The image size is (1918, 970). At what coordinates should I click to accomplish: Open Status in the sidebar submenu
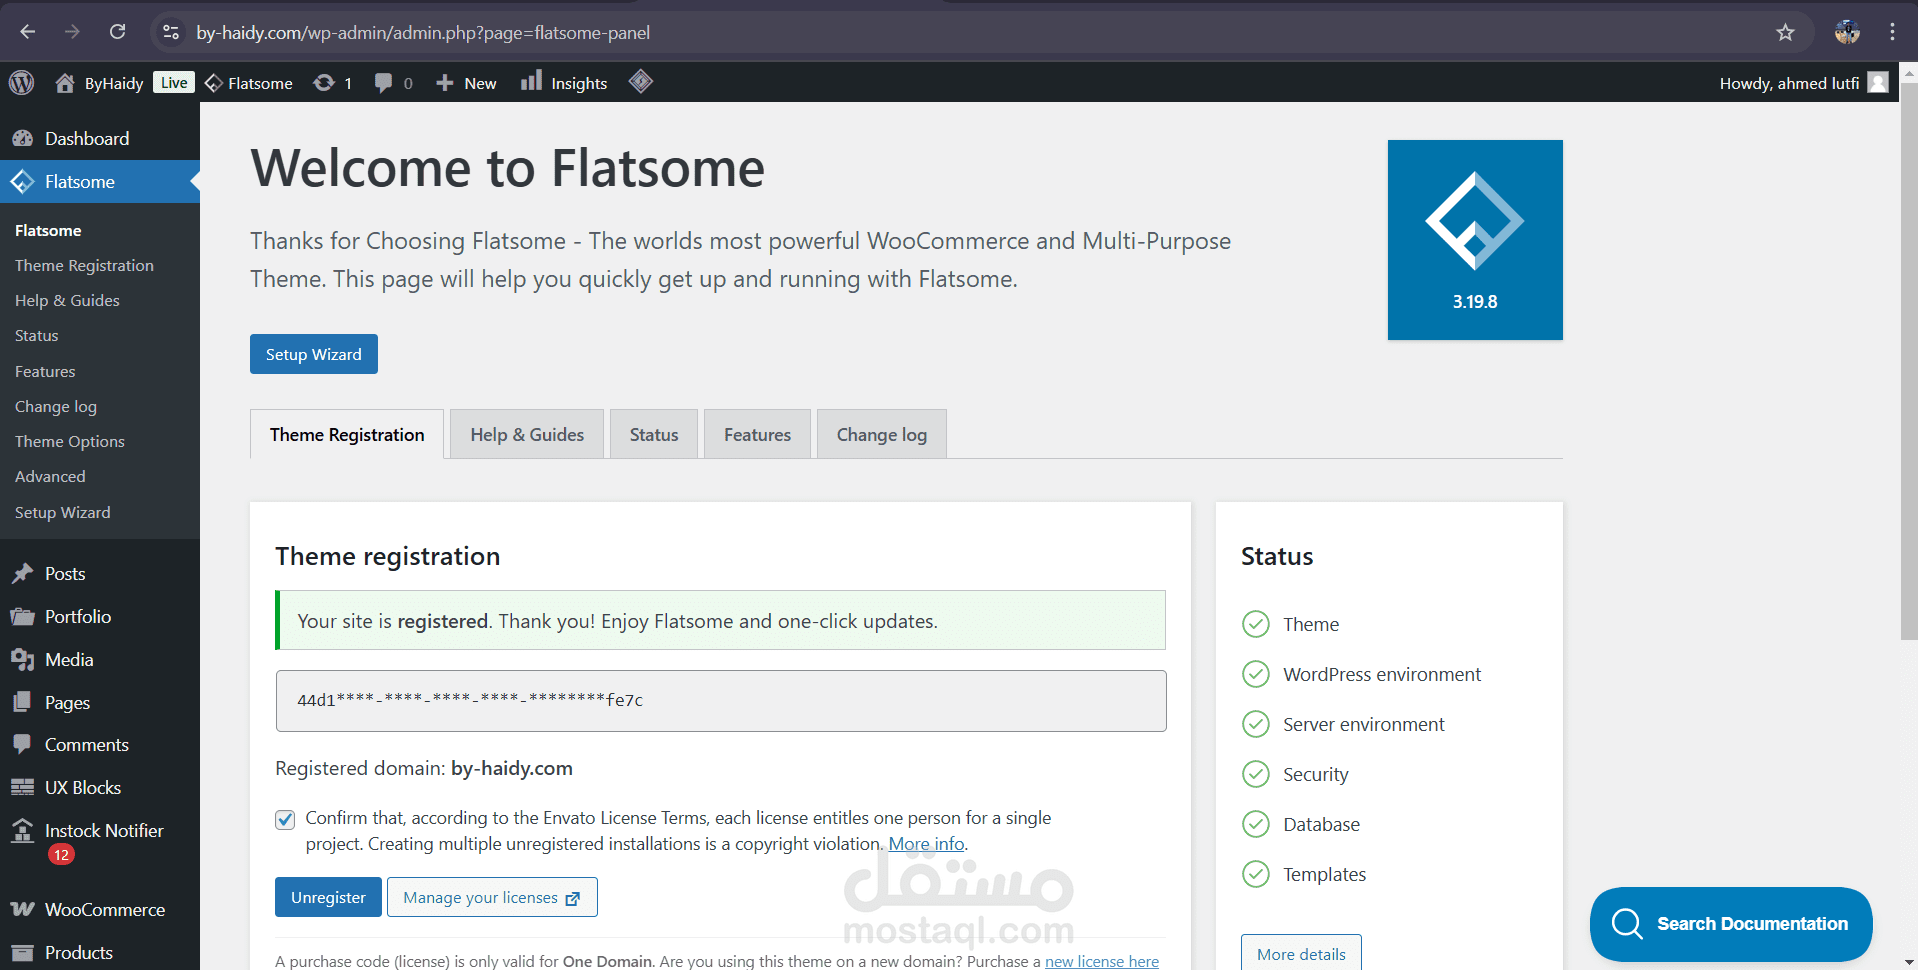pyautogui.click(x=37, y=335)
